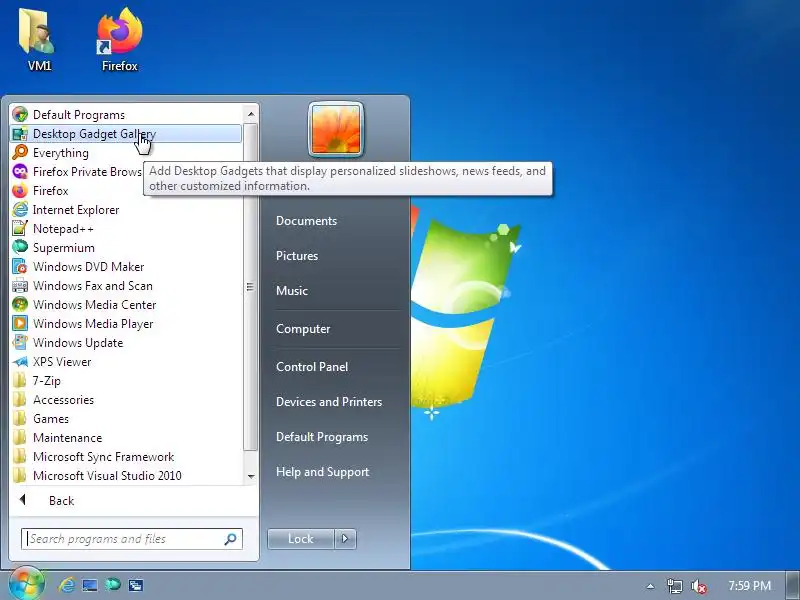Open Default Programs in right Start pane
This screenshot has width=800, height=600.
coord(322,437)
